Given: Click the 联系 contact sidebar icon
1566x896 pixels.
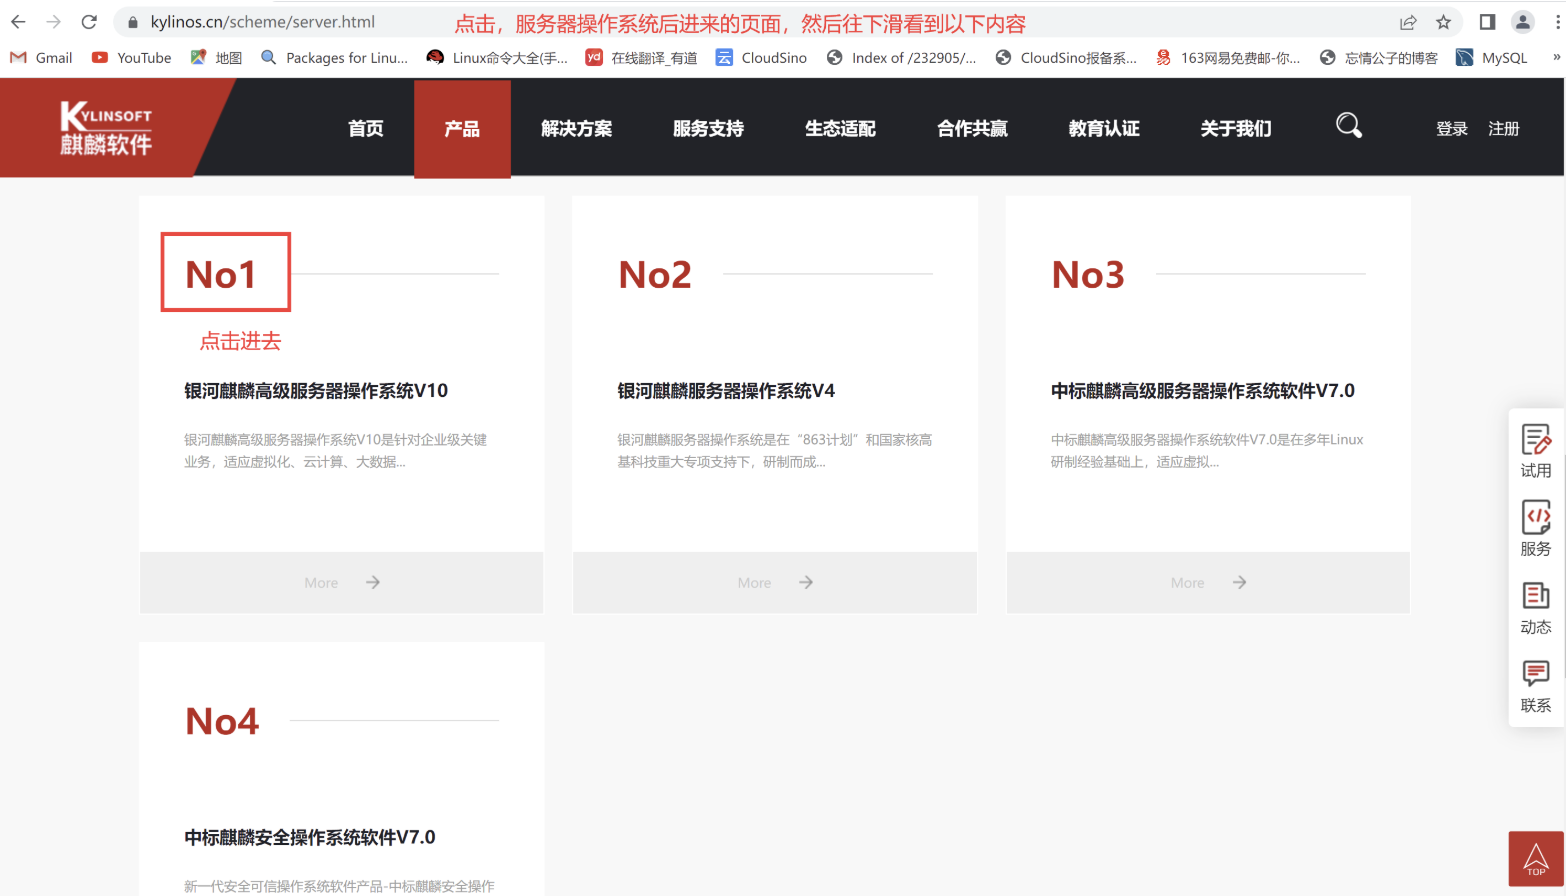Looking at the screenshot, I should pos(1536,686).
